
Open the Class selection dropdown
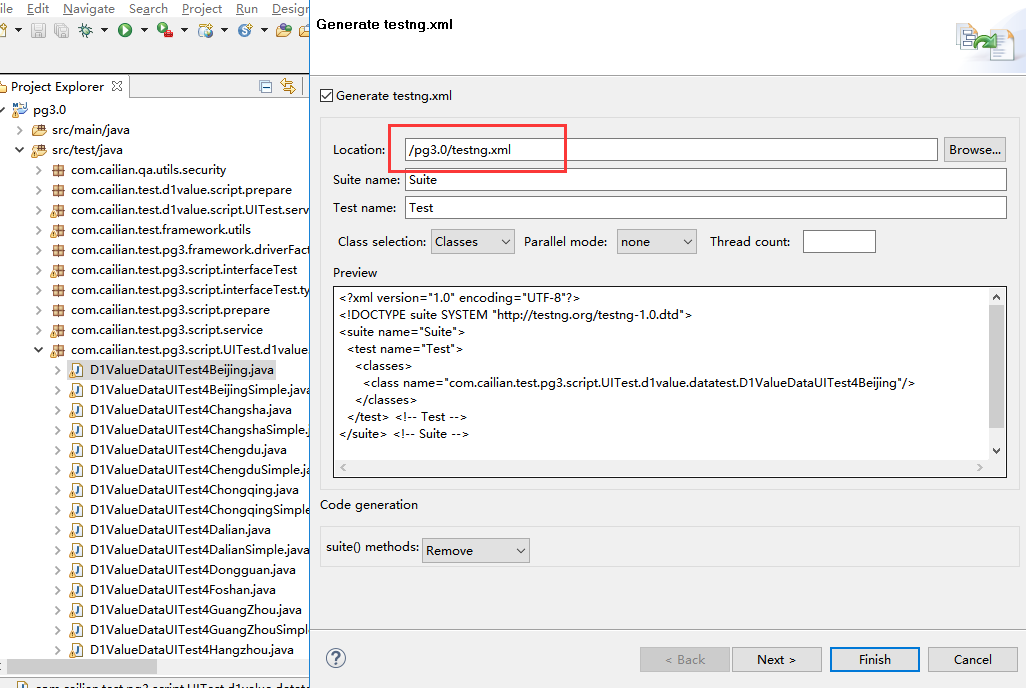pos(472,242)
